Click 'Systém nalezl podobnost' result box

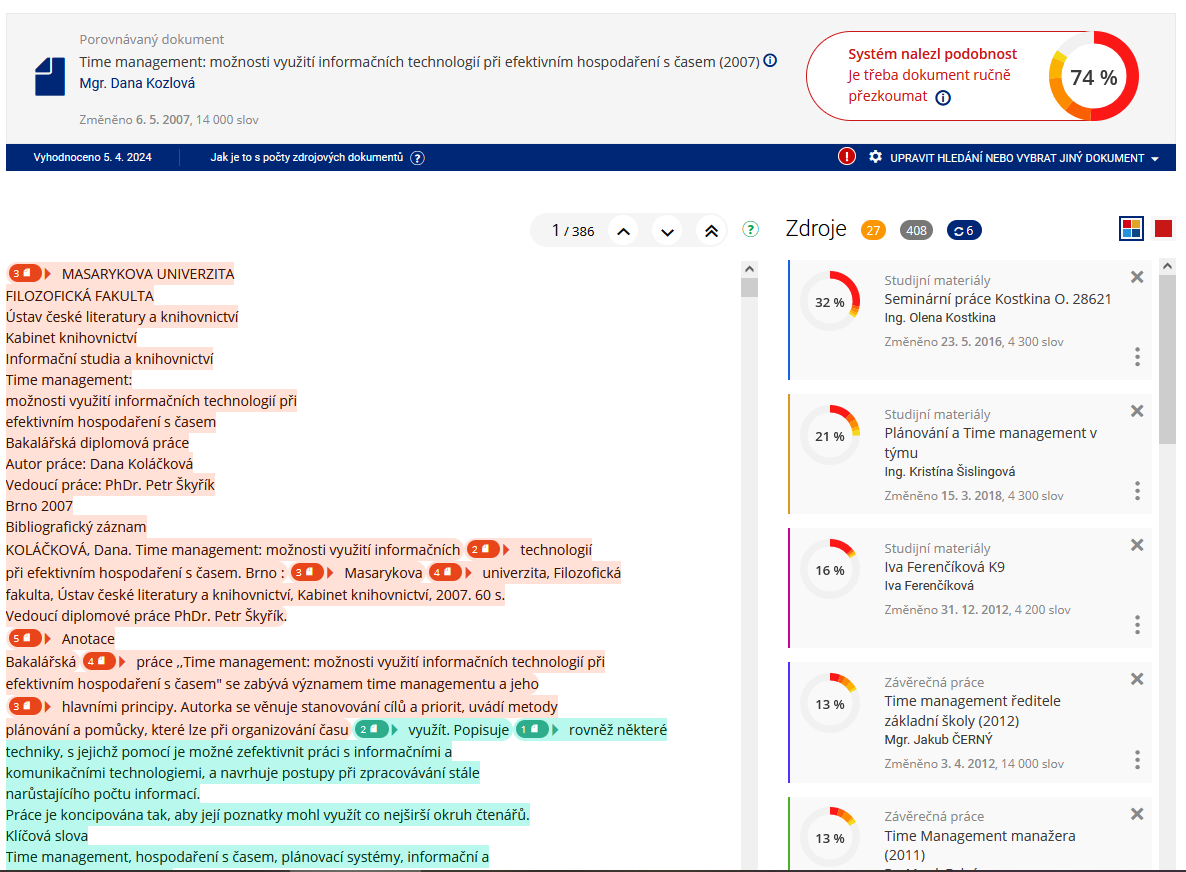pyautogui.click(x=974, y=76)
